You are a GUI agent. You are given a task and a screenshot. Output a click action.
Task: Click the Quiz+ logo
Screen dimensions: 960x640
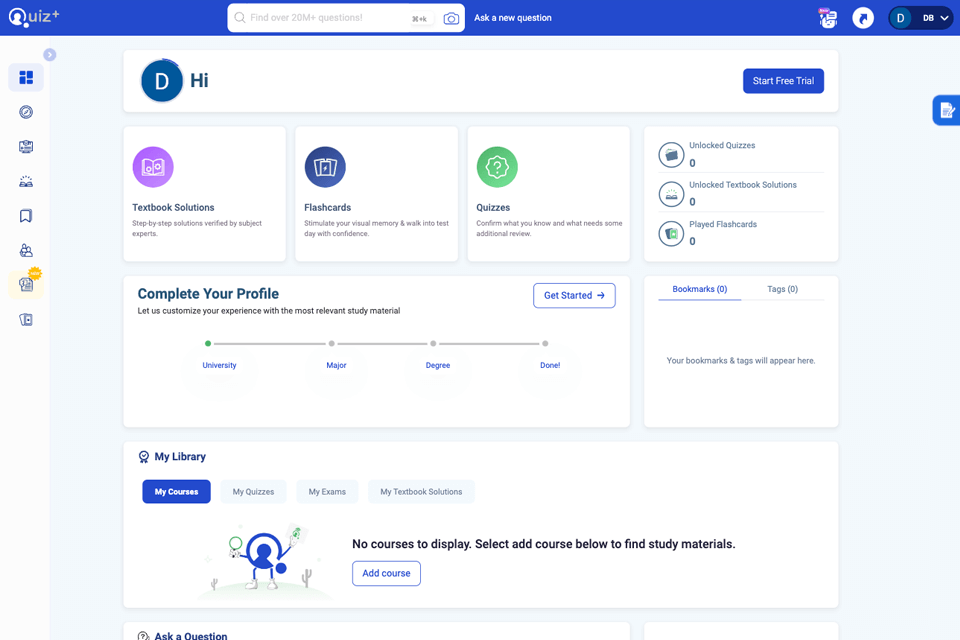coord(34,17)
